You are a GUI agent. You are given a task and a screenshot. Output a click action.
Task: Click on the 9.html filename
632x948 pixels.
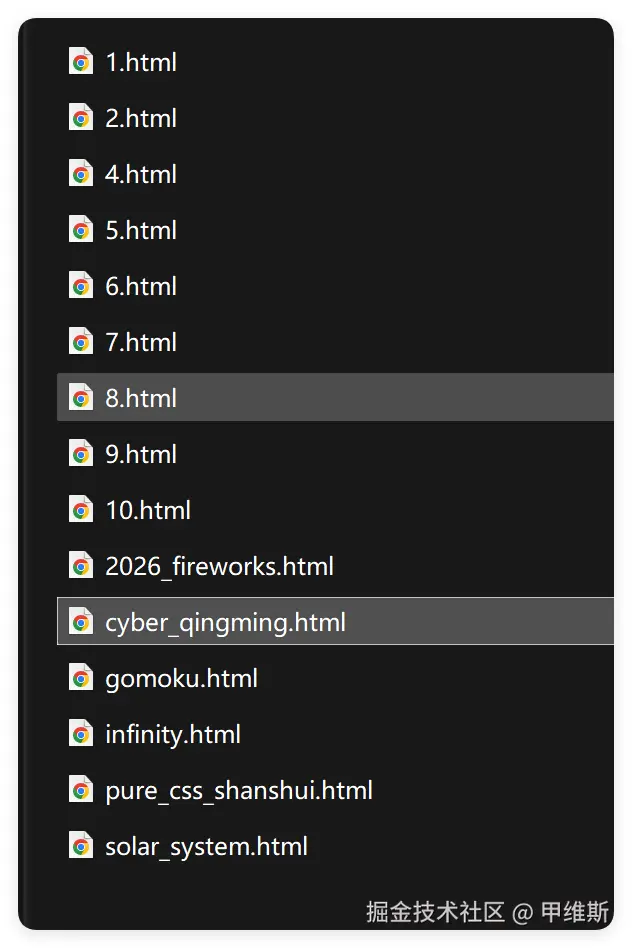[x=141, y=454]
